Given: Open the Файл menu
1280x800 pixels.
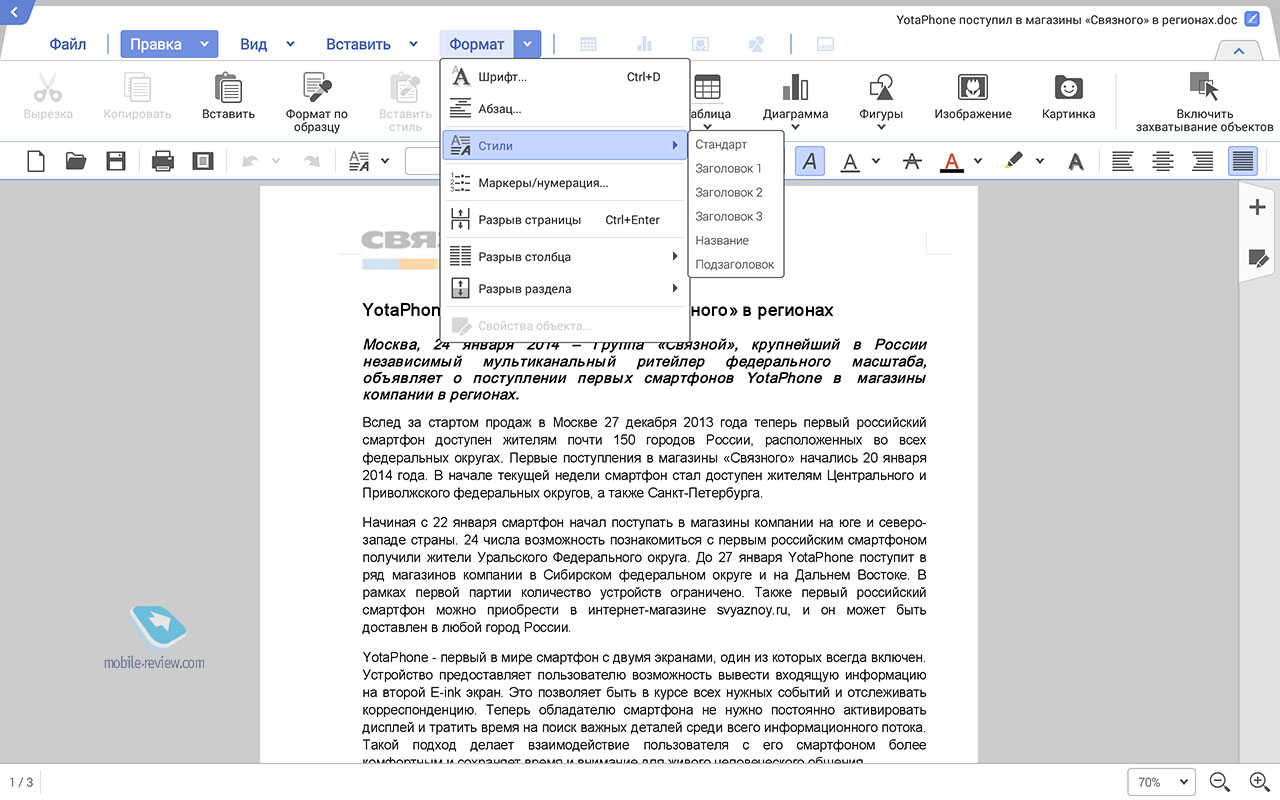Looking at the screenshot, I should (x=68, y=44).
